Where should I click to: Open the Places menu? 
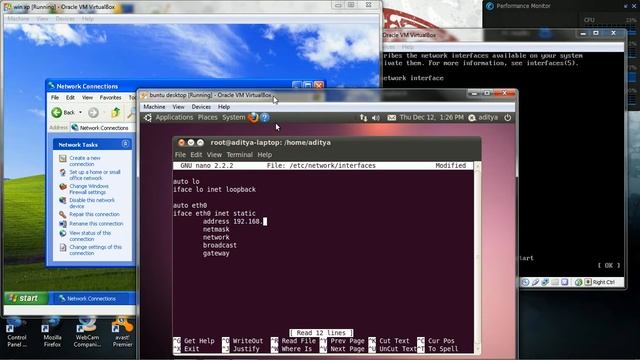(207, 118)
